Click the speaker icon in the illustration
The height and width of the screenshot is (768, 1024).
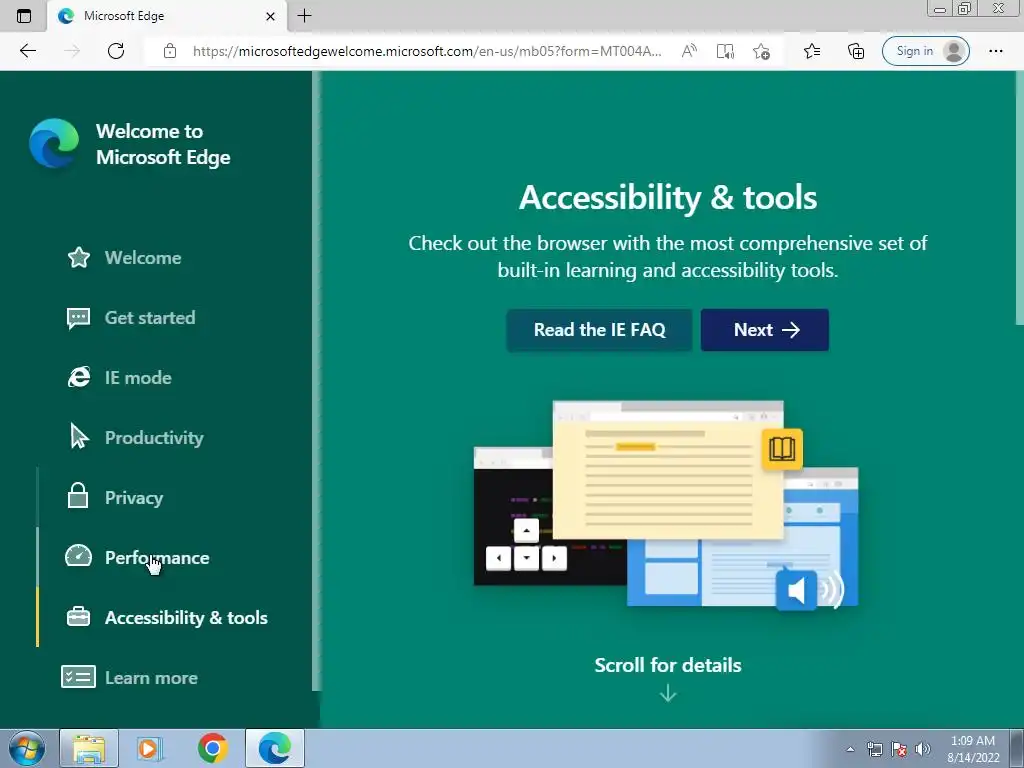[x=796, y=590]
